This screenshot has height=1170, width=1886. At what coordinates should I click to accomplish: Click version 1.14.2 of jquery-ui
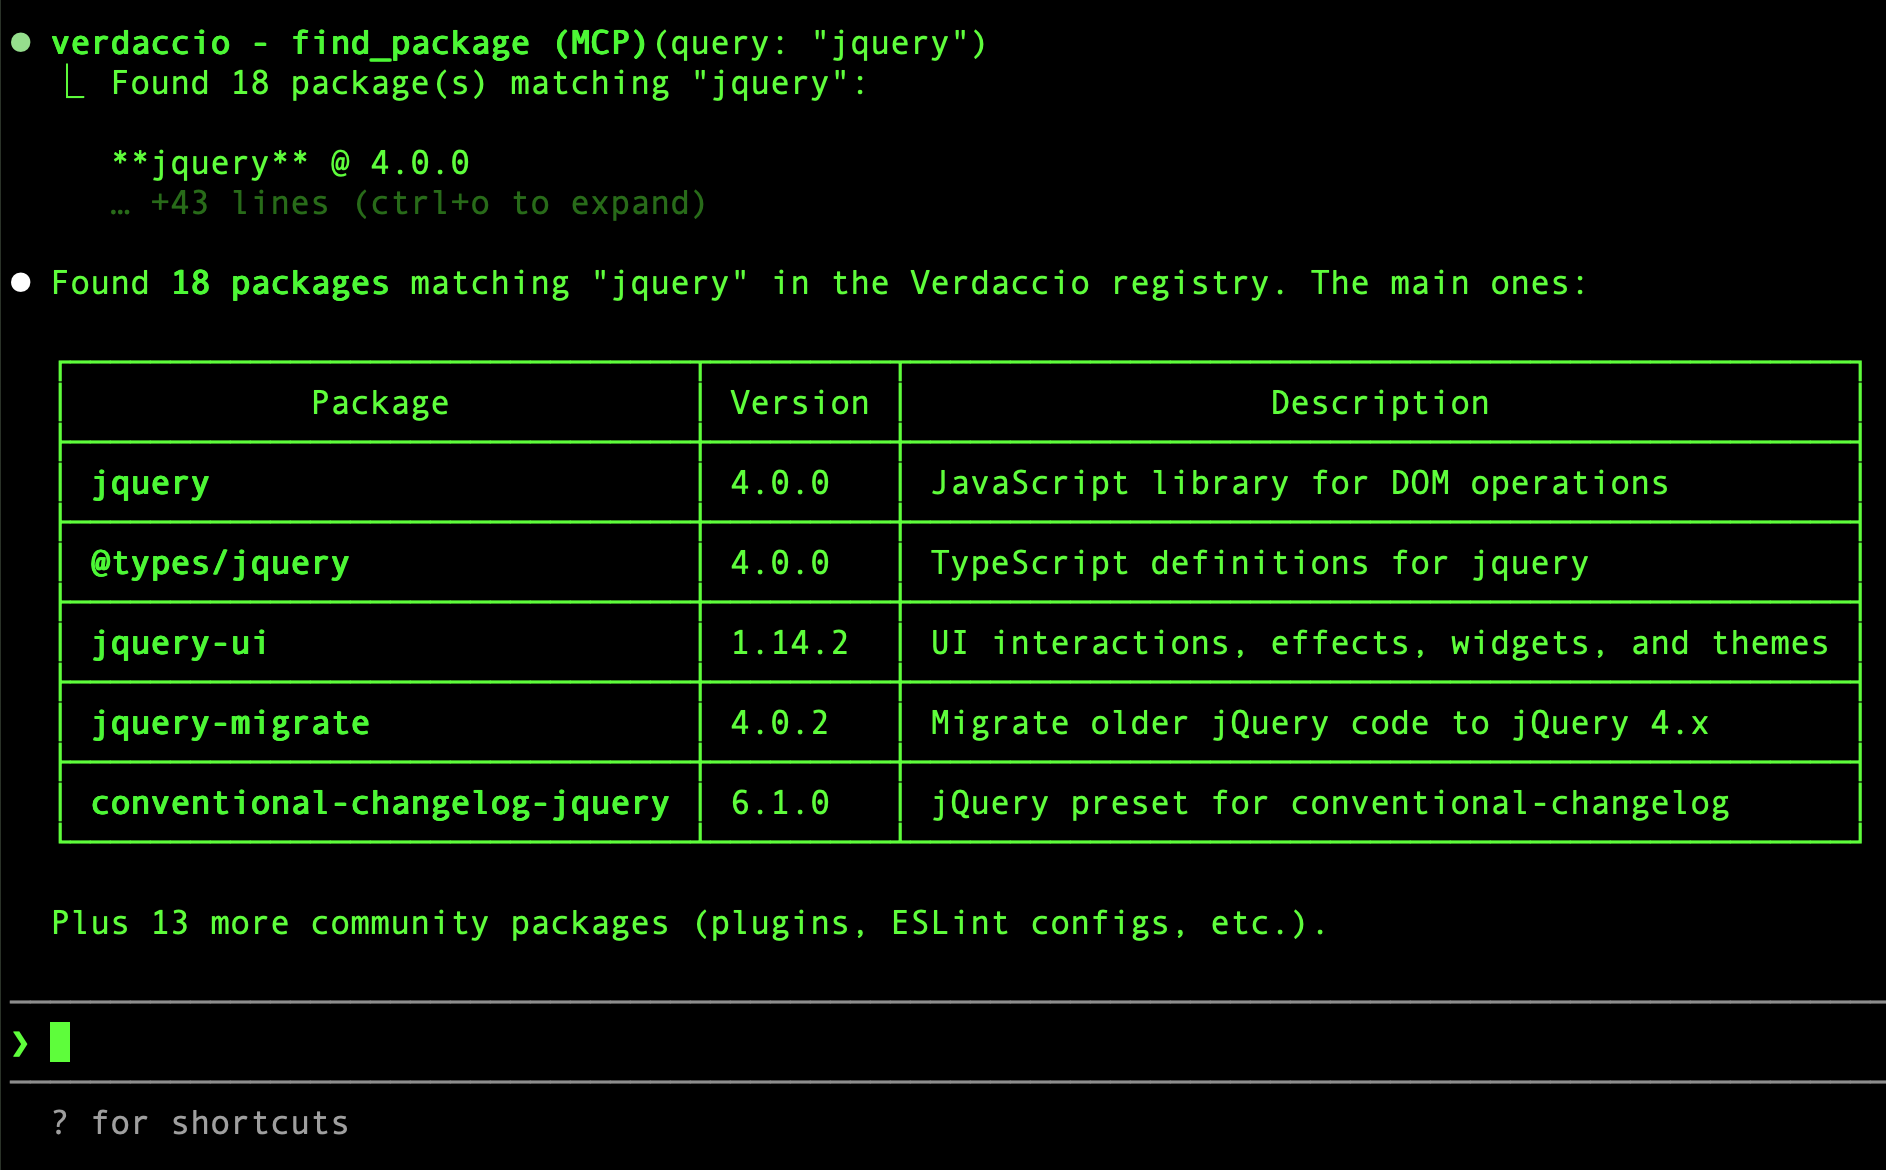tap(790, 643)
